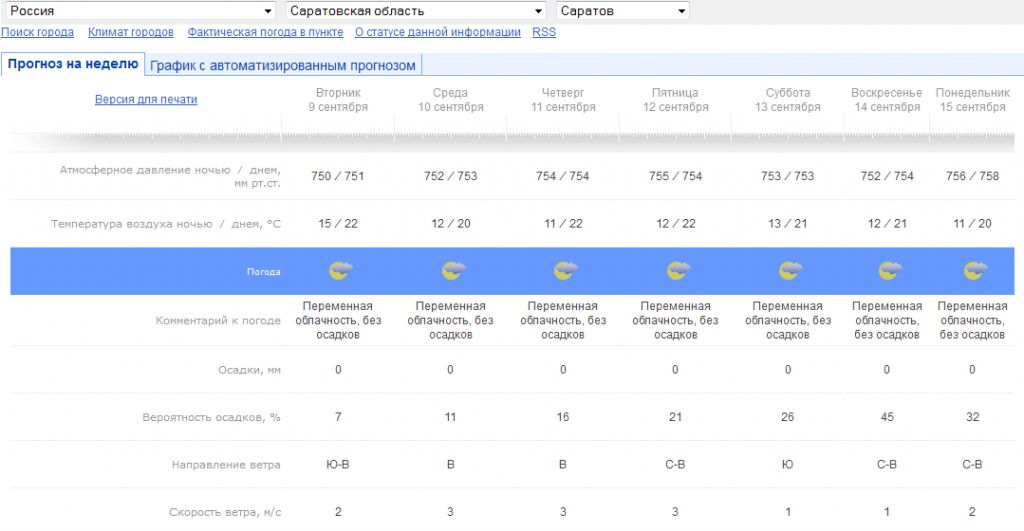The image size is (1024, 531).
Task: Click Thursday's partly cloudy weather icon
Action: click(x=566, y=271)
